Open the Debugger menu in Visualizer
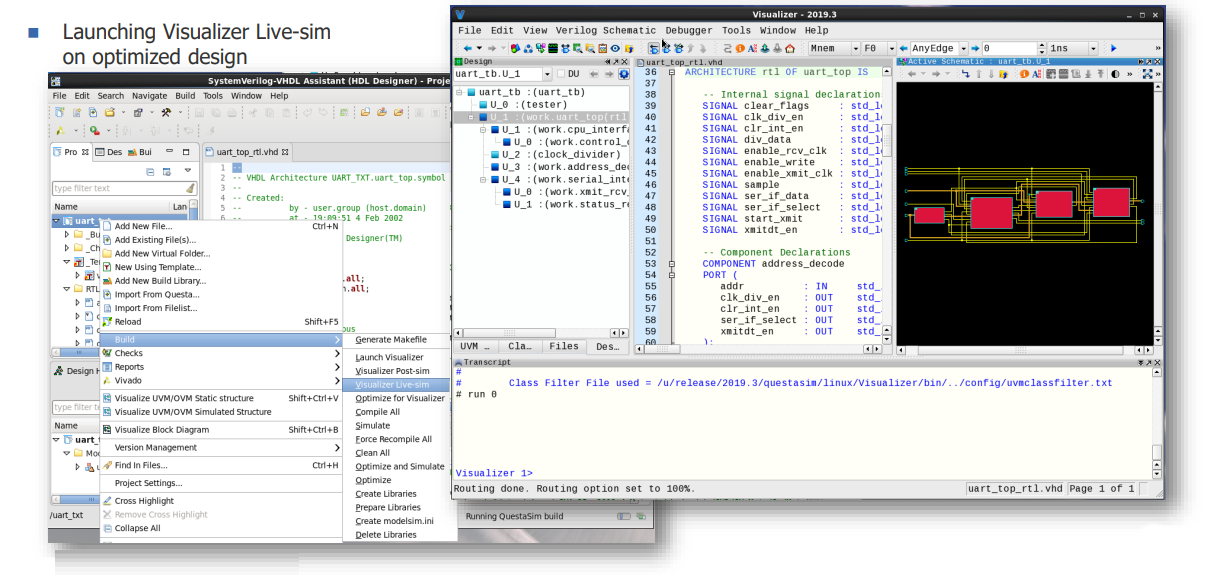Screen dimensions: 1209x575 pos(690,31)
